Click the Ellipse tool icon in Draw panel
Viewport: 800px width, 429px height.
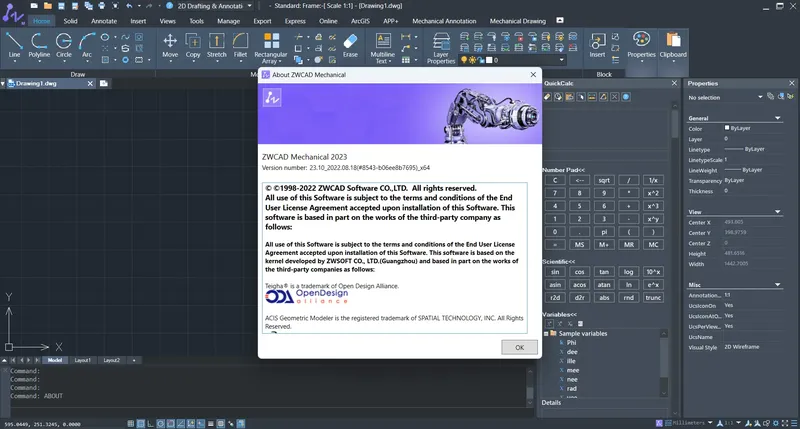(x=105, y=37)
